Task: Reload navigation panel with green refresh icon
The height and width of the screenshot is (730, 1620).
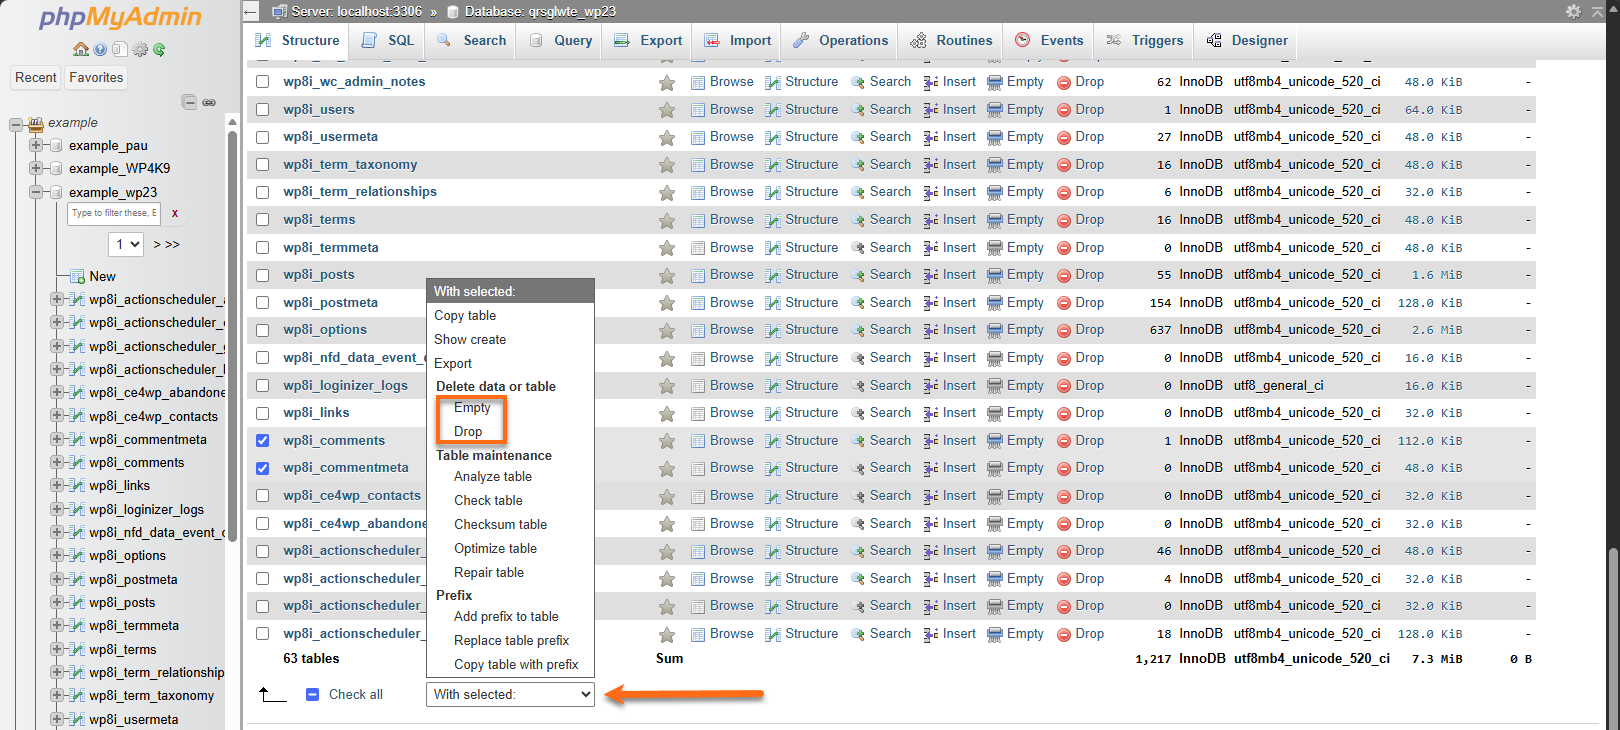Action: click(159, 49)
